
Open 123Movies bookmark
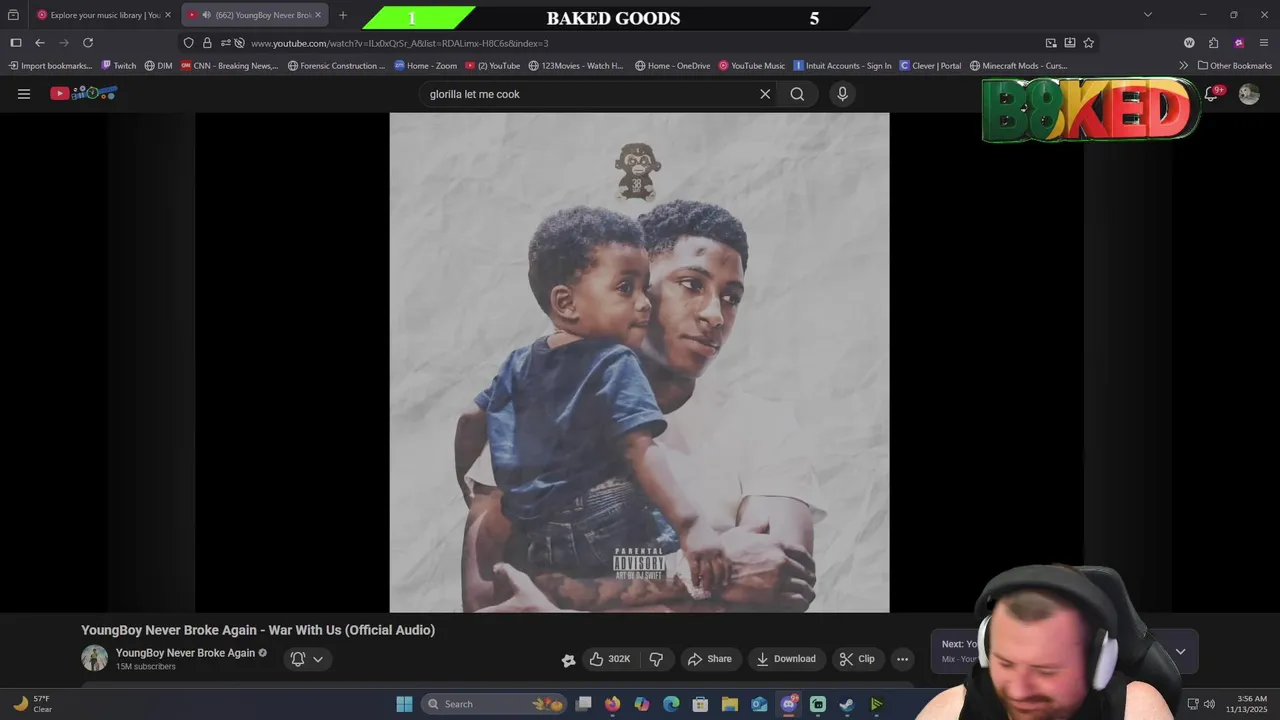point(576,66)
